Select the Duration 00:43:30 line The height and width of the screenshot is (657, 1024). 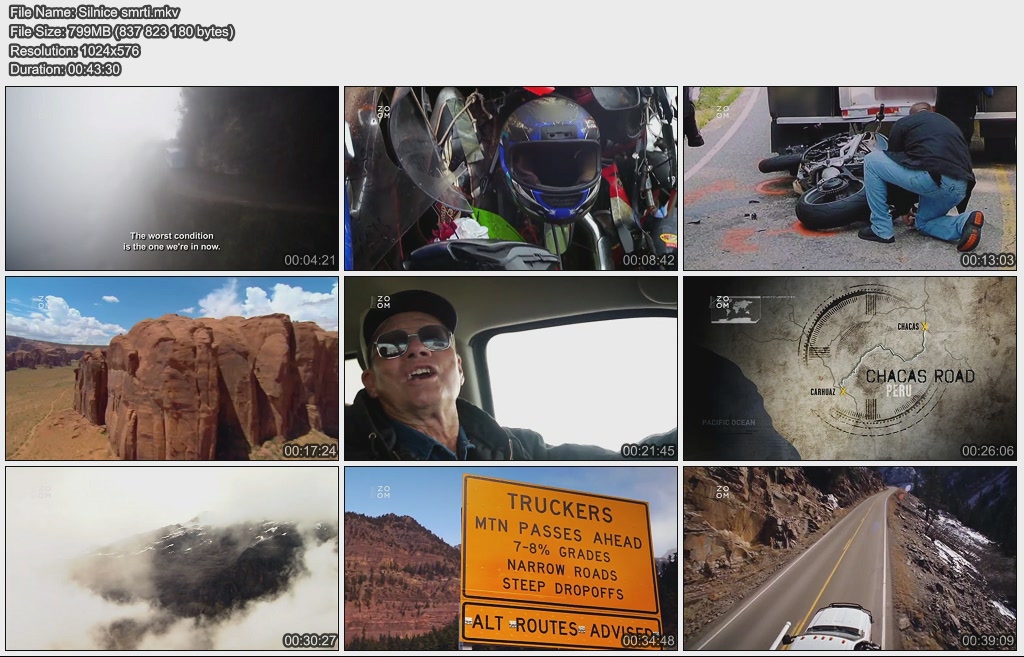pyautogui.click(x=65, y=69)
